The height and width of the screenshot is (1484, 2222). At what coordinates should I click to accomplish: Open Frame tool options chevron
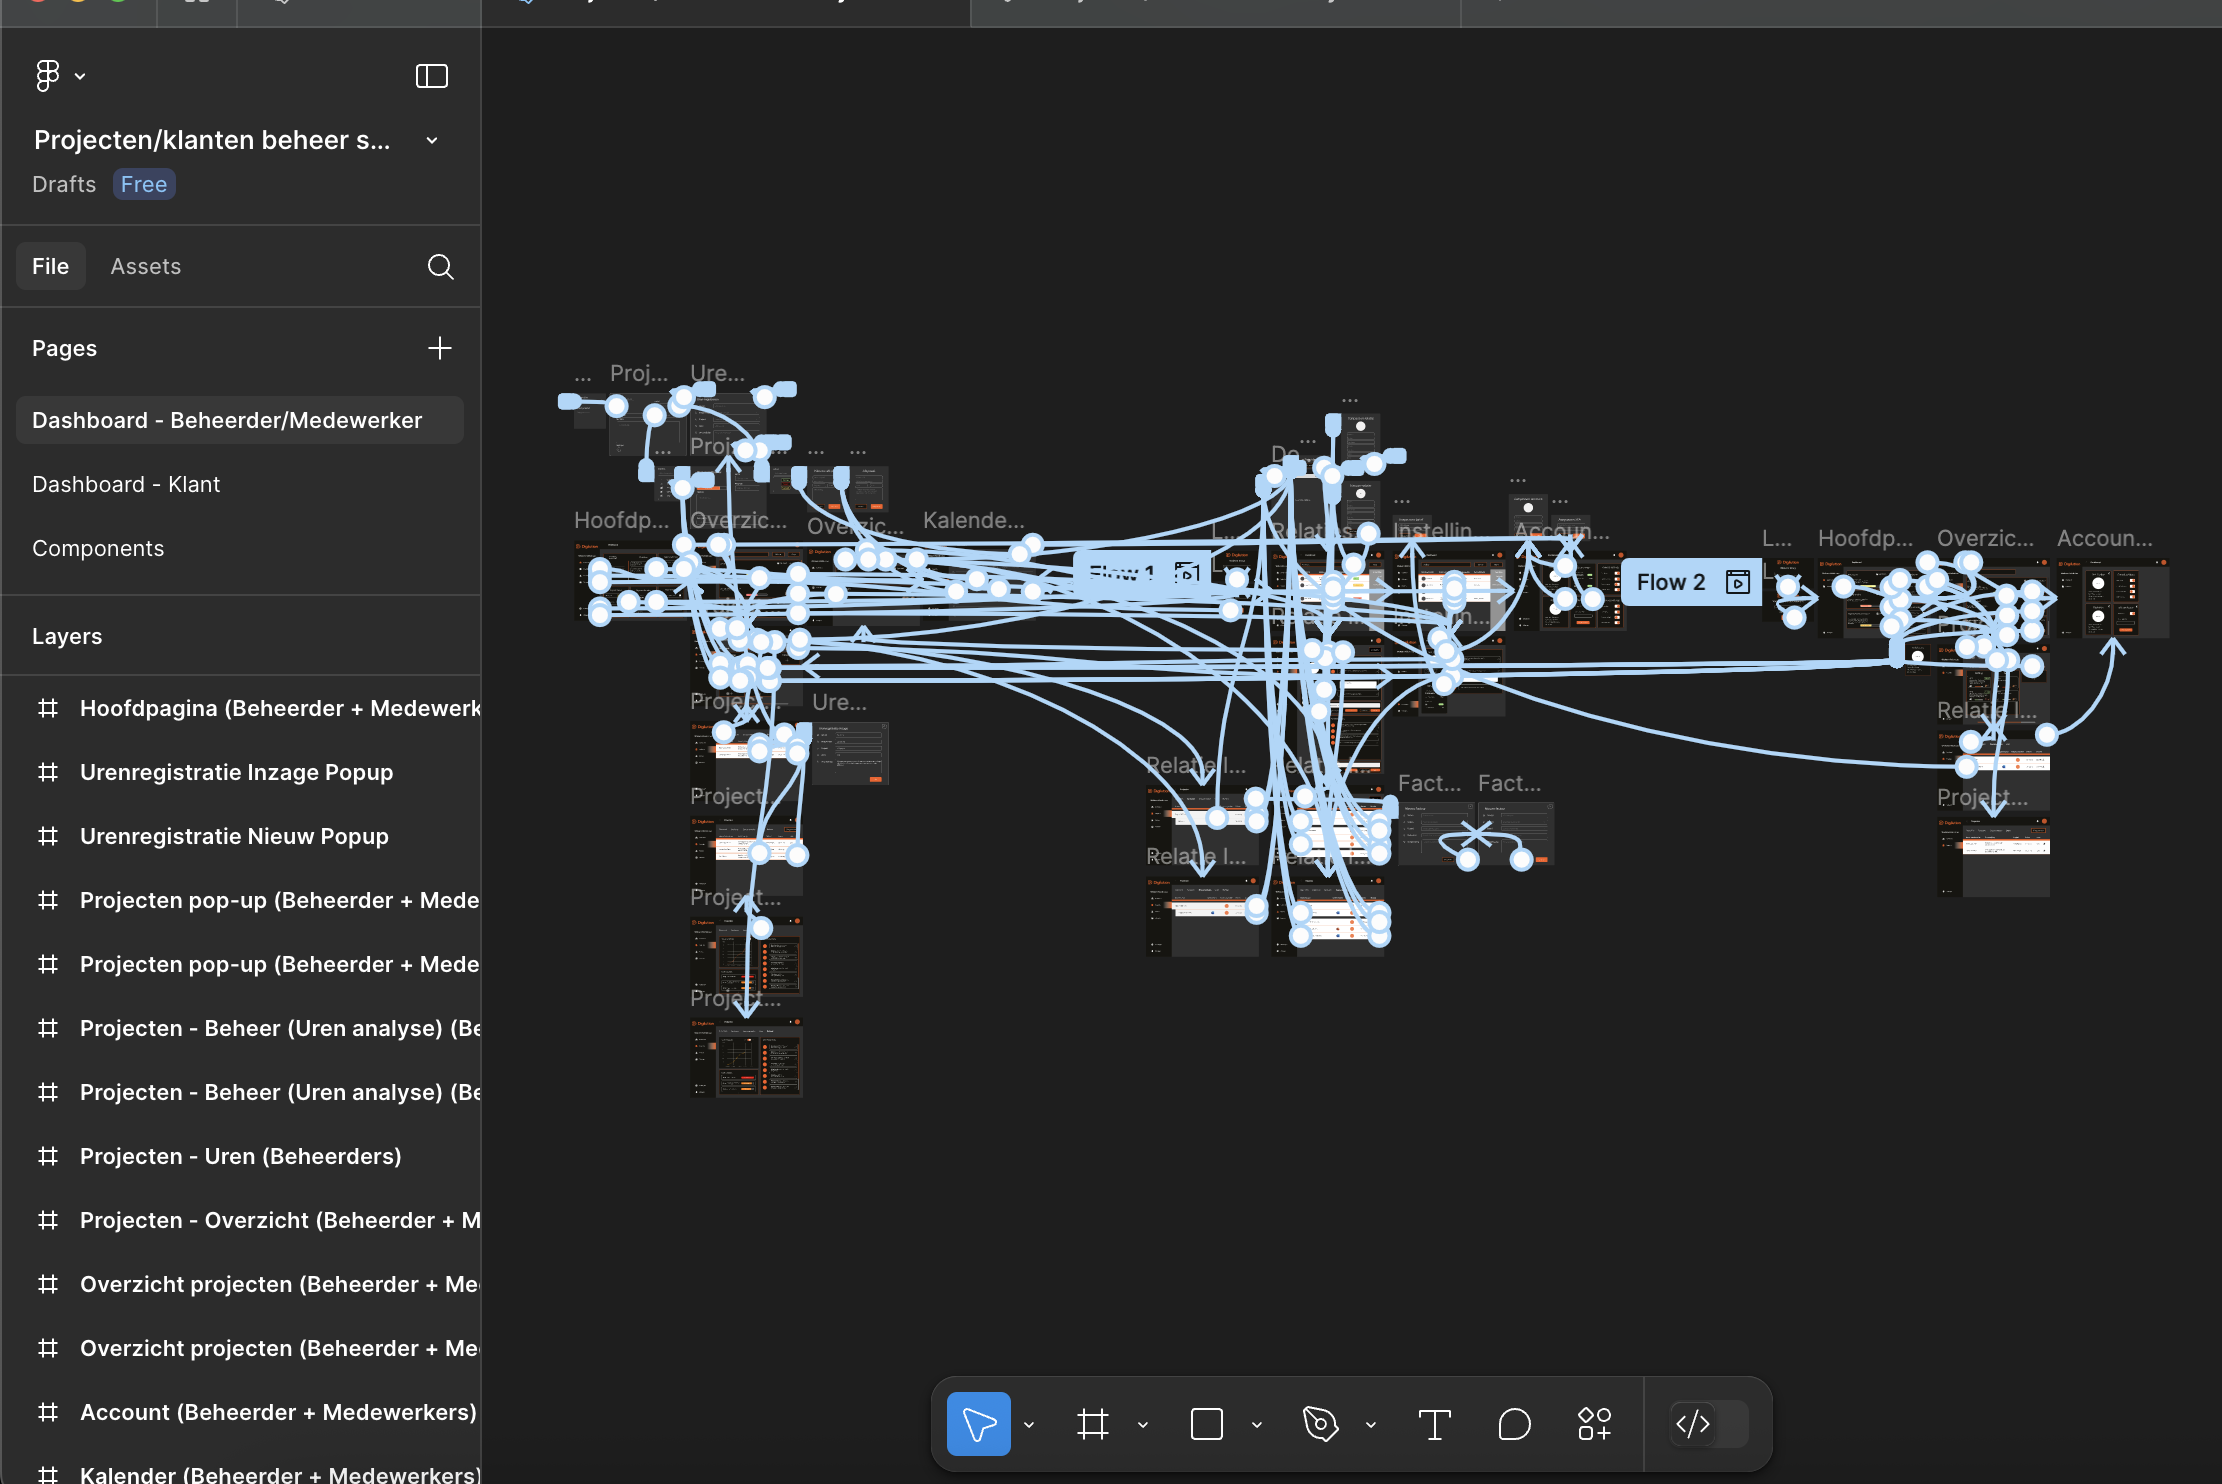[1143, 1425]
